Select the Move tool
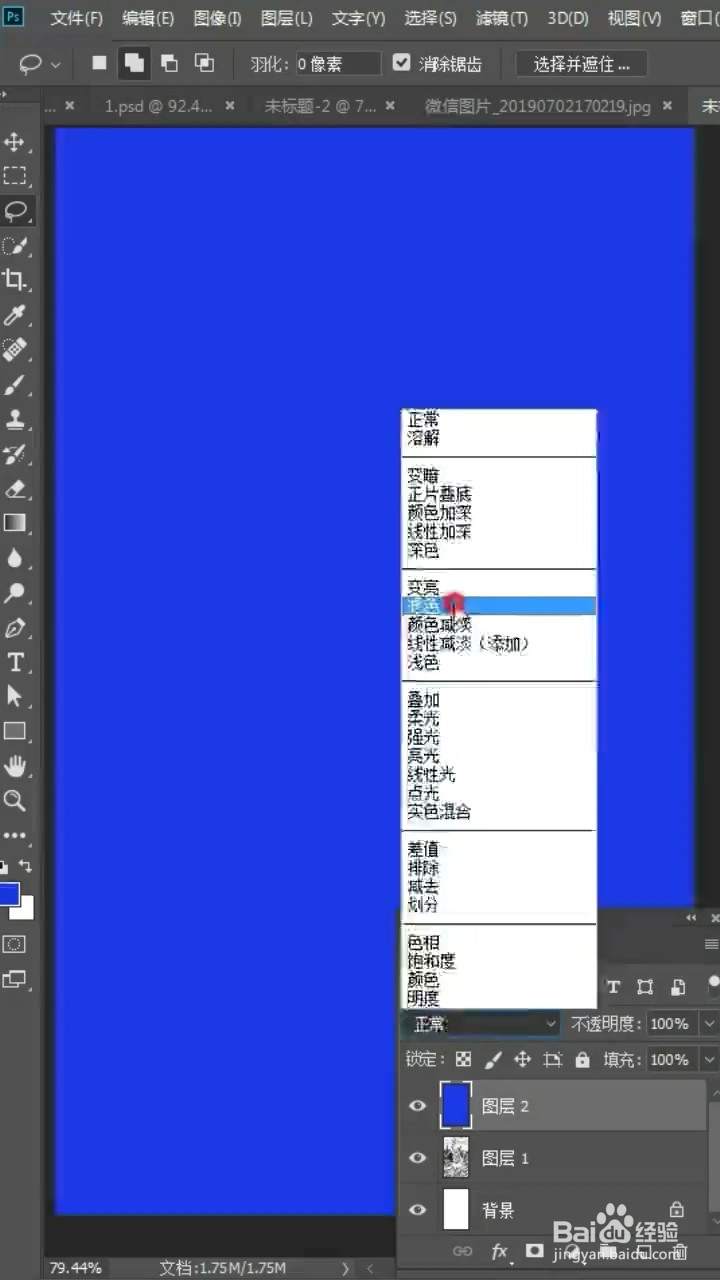 coord(15,141)
